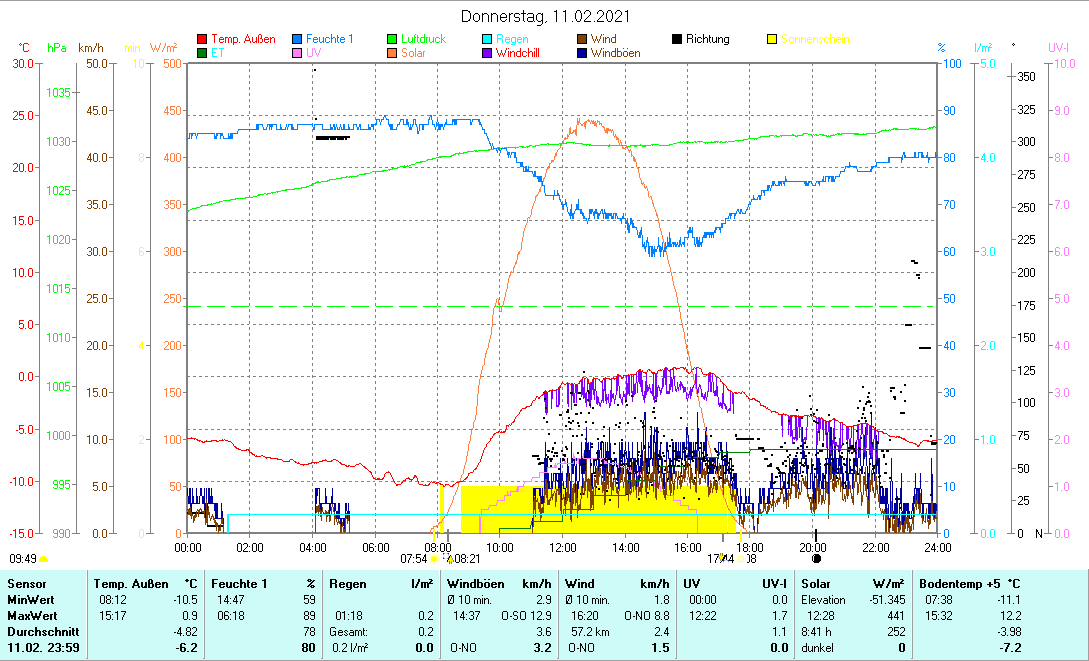Click the pink UV legend square
Image resolution: width=1089 pixels, height=661 pixels.
coord(298,53)
